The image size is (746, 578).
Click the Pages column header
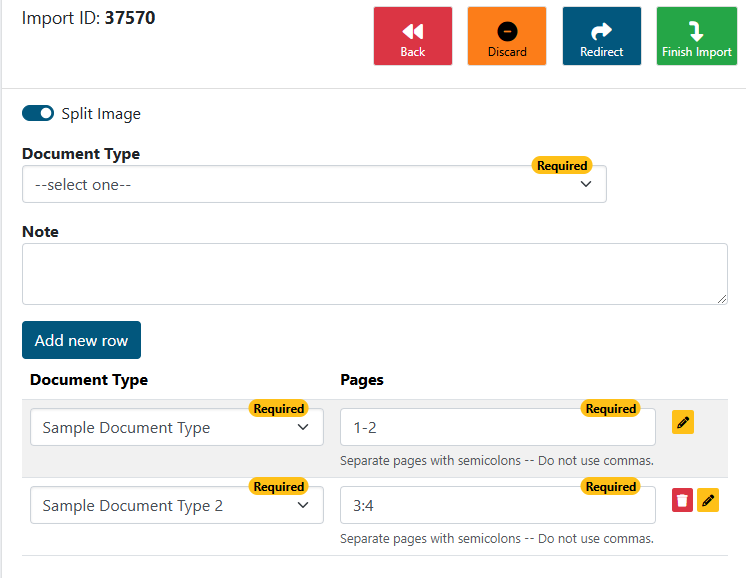tap(362, 380)
